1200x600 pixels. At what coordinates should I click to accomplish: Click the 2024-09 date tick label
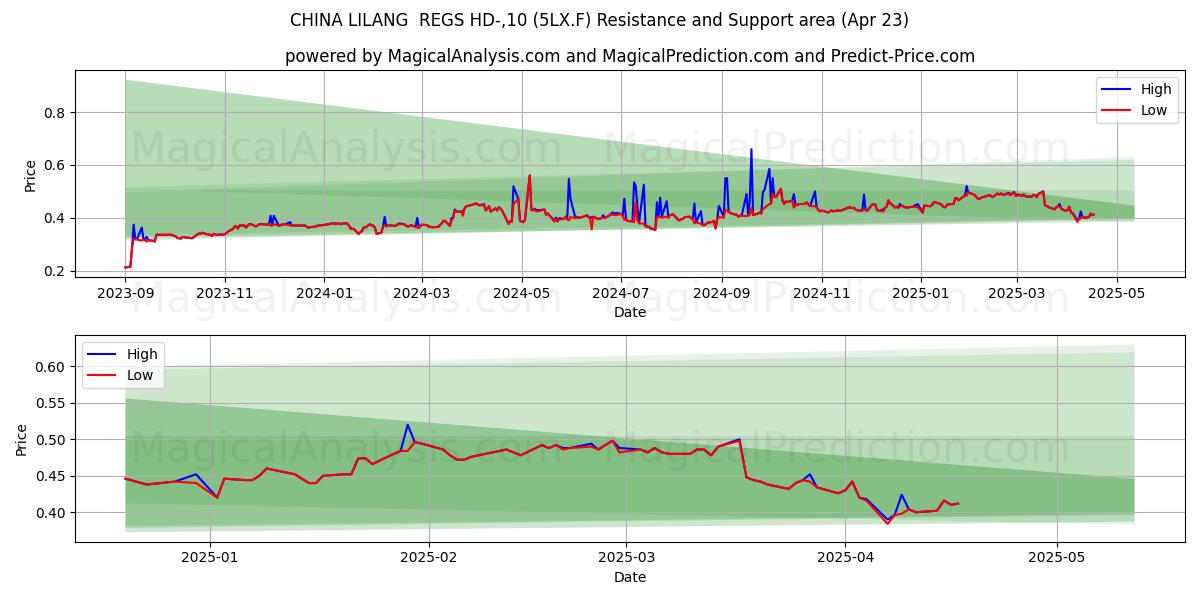pyautogui.click(x=722, y=294)
